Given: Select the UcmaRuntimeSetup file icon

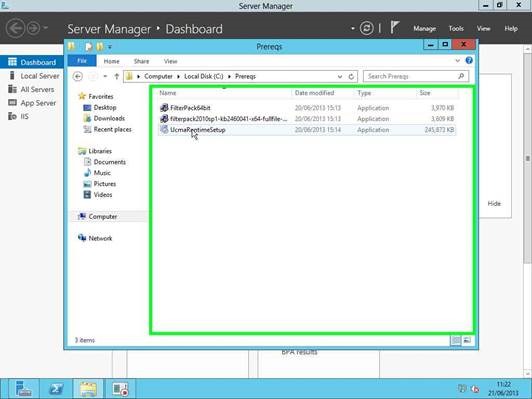Looking at the screenshot, I should click(164, 130).
